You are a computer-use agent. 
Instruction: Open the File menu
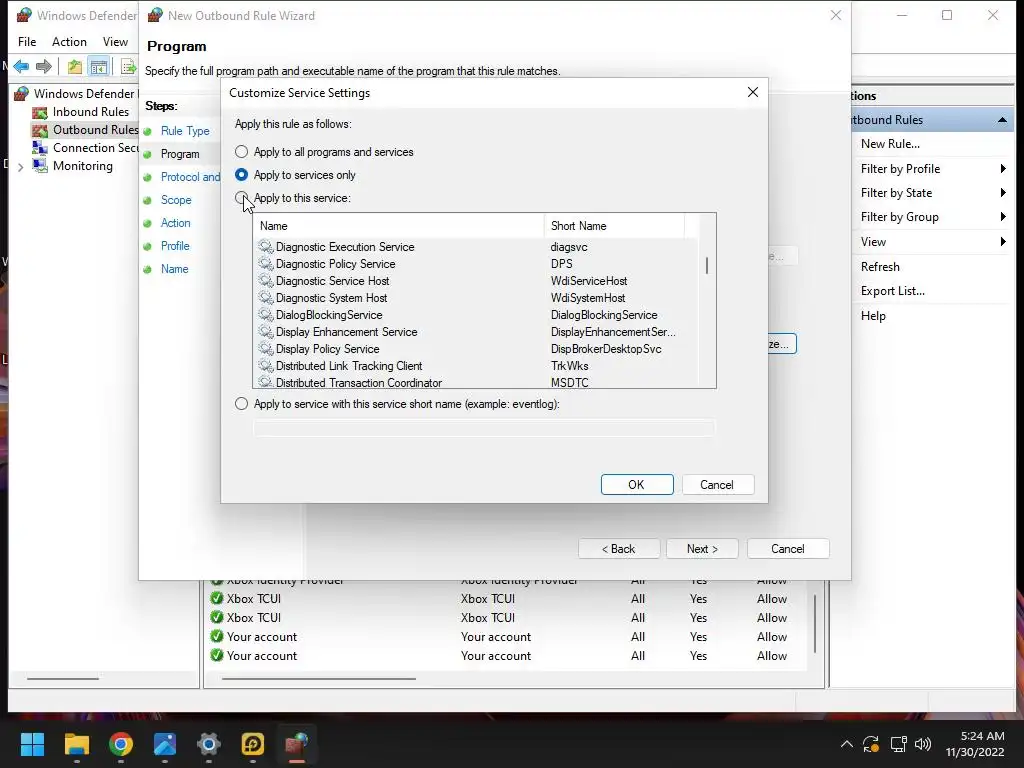[27, 42]
